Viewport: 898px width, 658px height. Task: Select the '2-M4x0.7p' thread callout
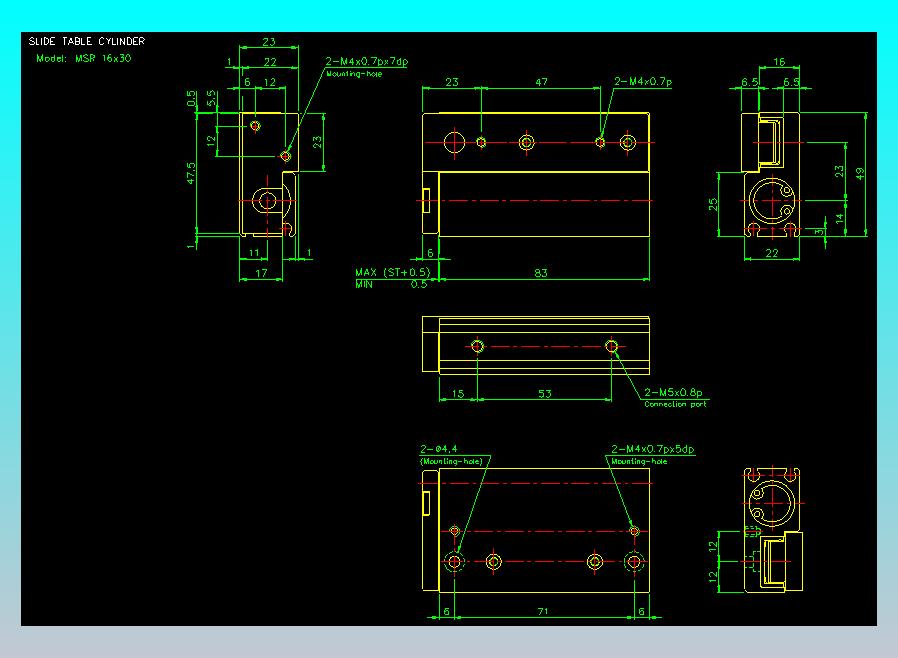pos(643,81)
